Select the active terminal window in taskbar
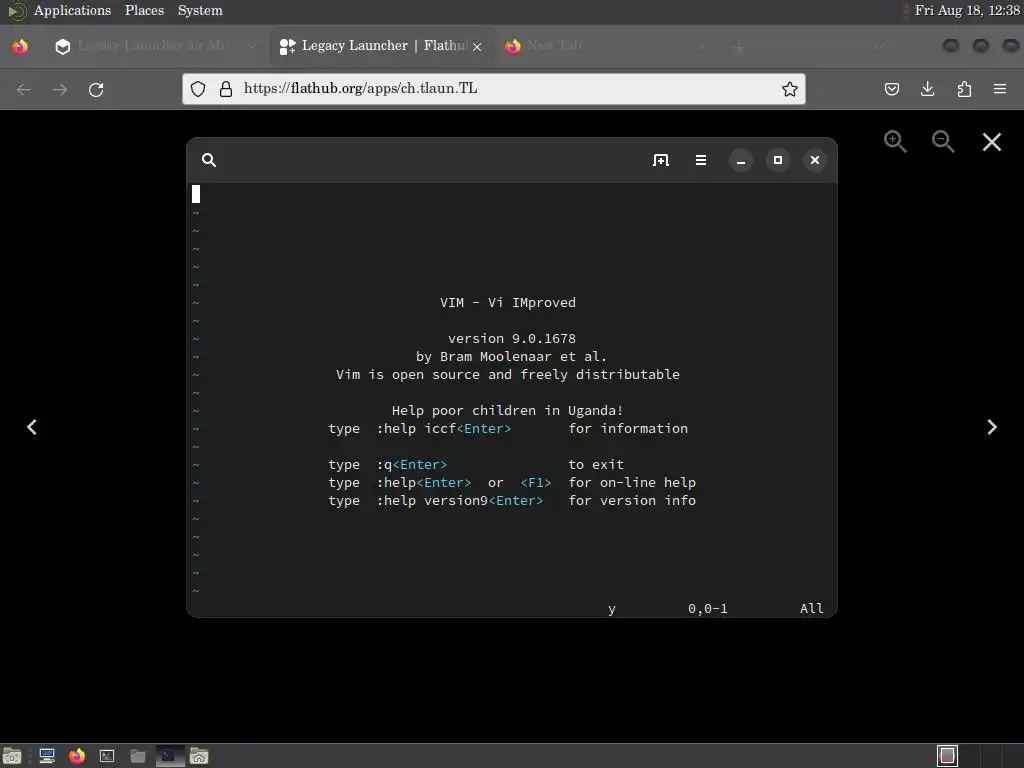This screenshot has height=768, width=1024. (x=170, y=756)
